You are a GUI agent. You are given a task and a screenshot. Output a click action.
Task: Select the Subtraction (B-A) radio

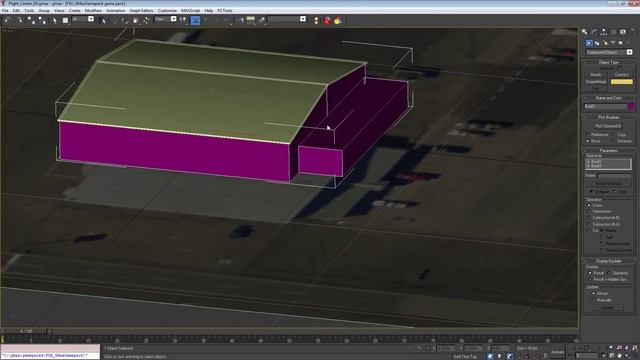[589, 224]
